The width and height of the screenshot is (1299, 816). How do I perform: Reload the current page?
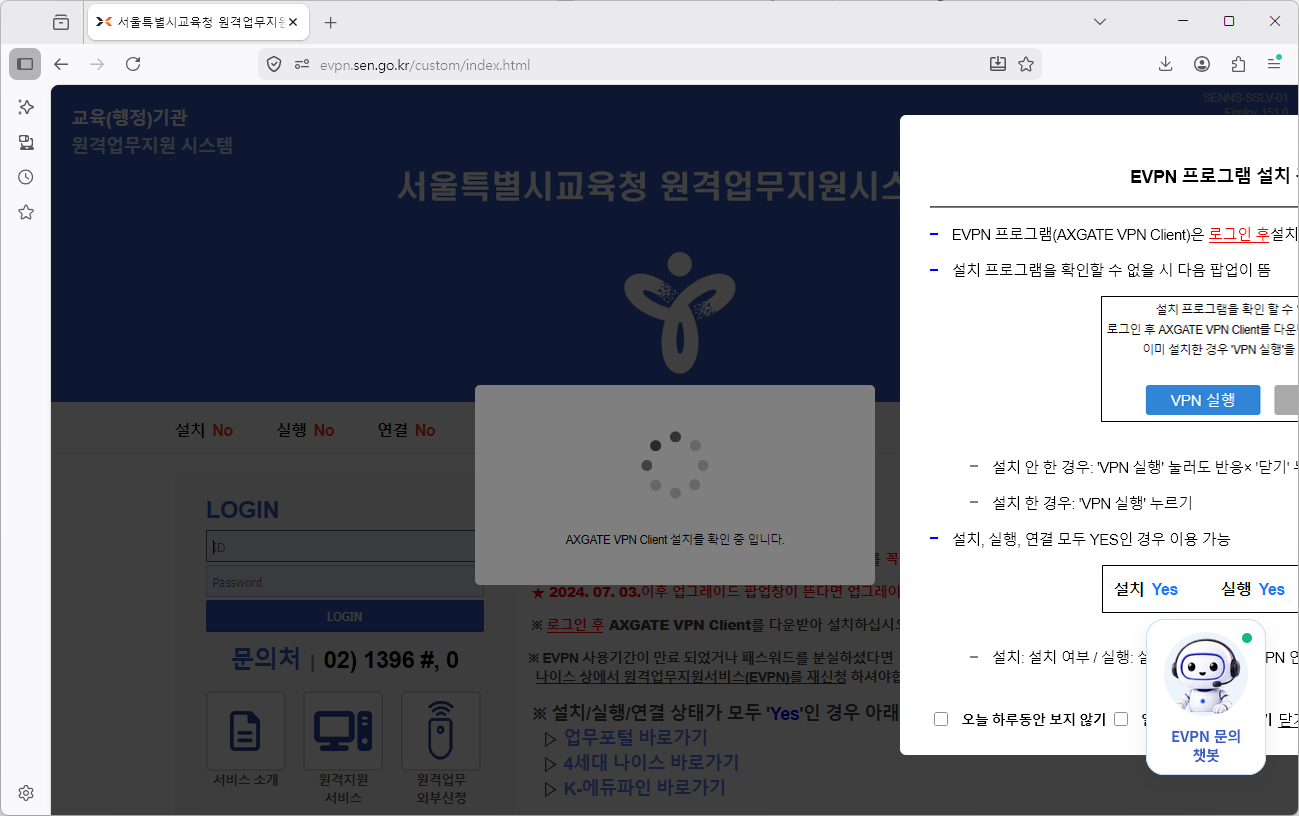tap(133, 64)
